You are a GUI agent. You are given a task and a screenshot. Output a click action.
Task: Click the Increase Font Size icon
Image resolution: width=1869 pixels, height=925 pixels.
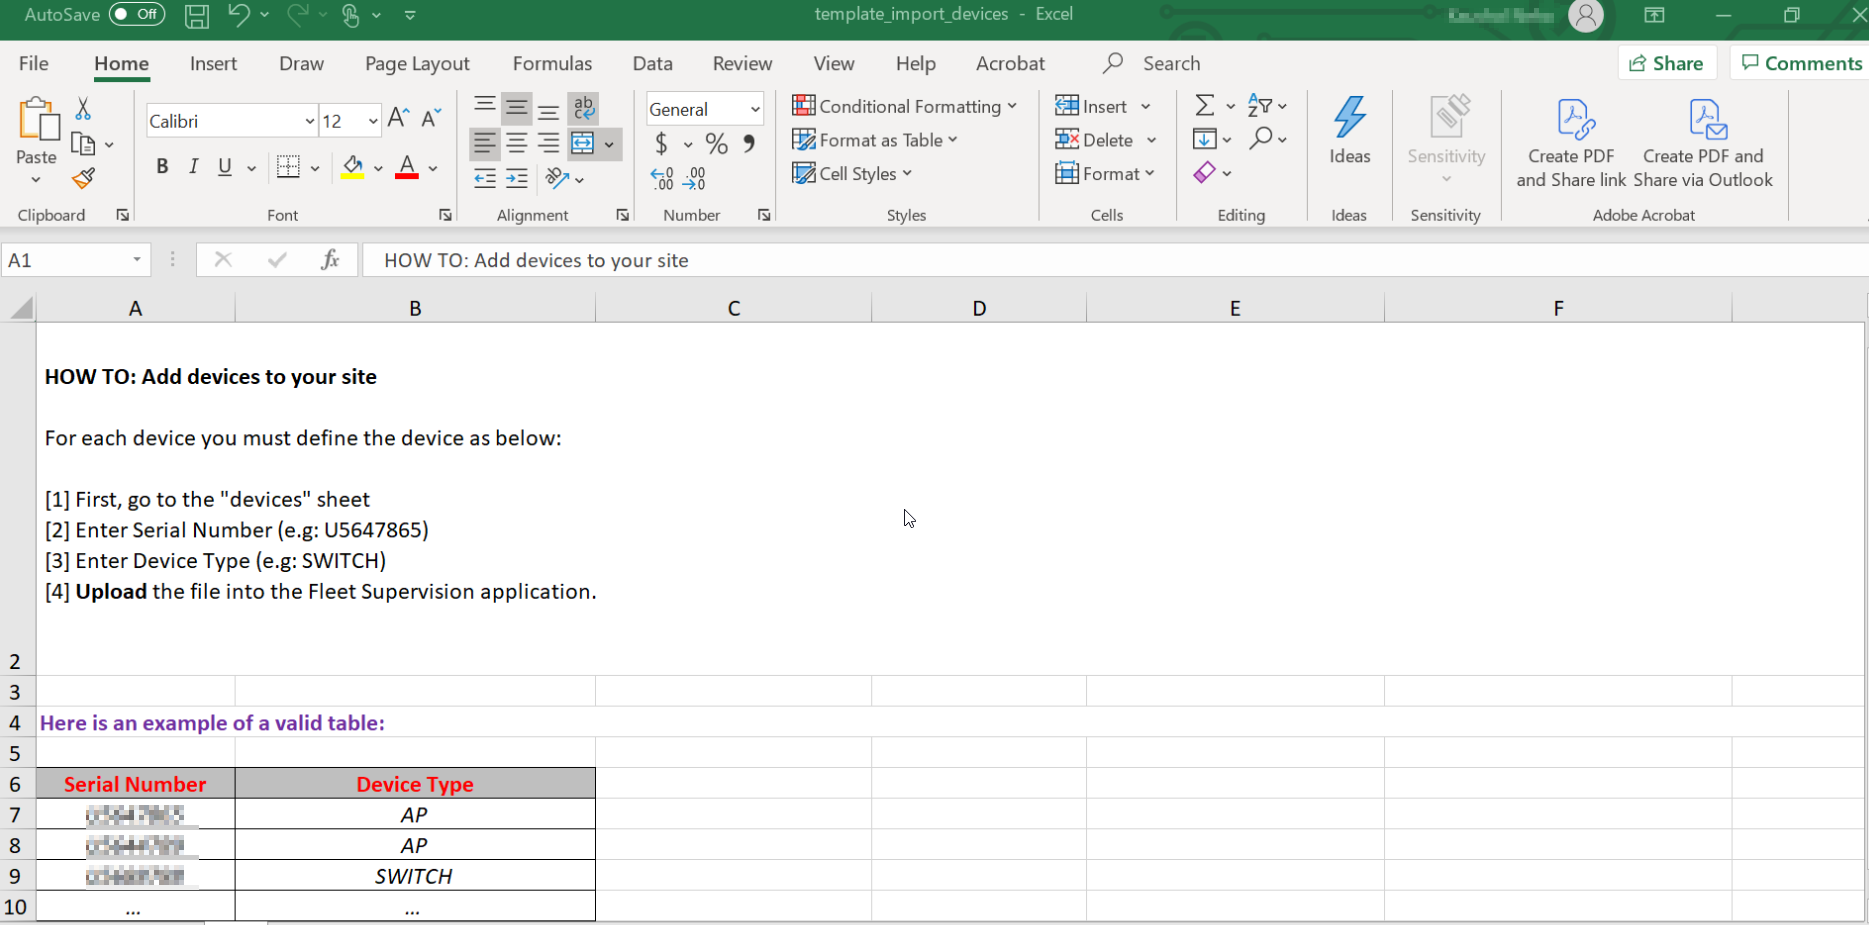398,119
